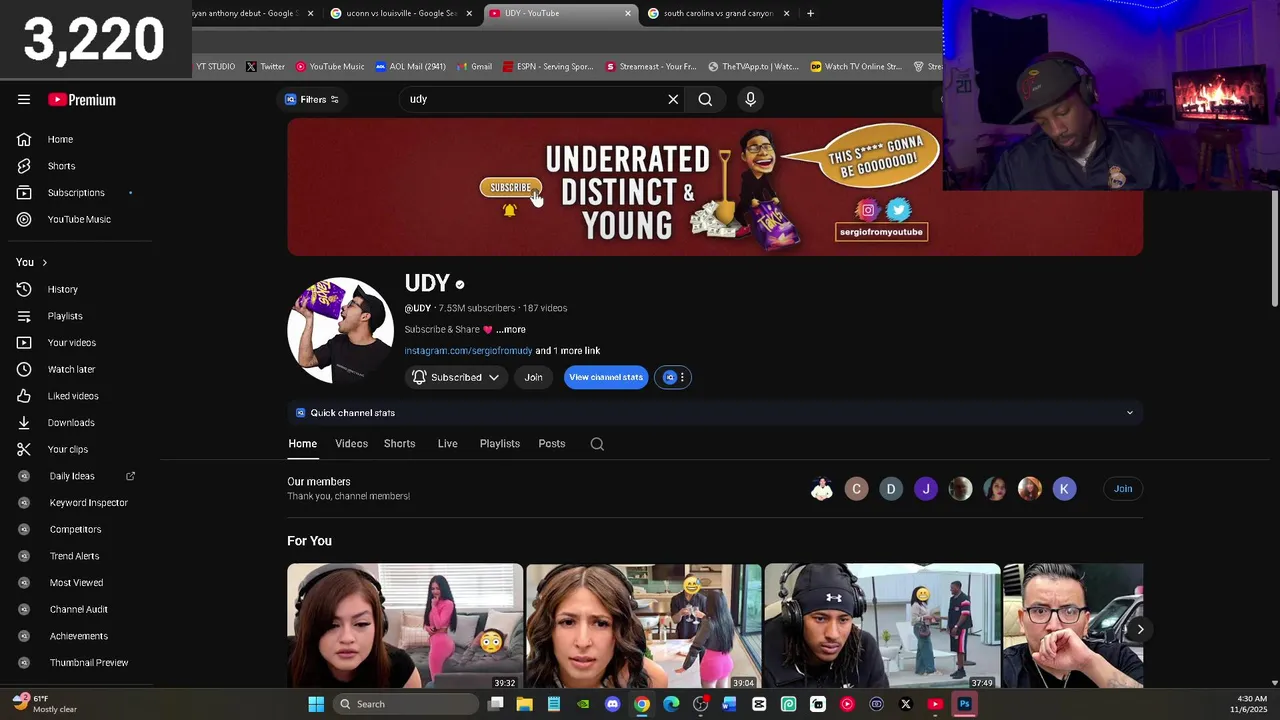Click the search magnifier button
The image size is (1280, 720).
coord(705,99)
